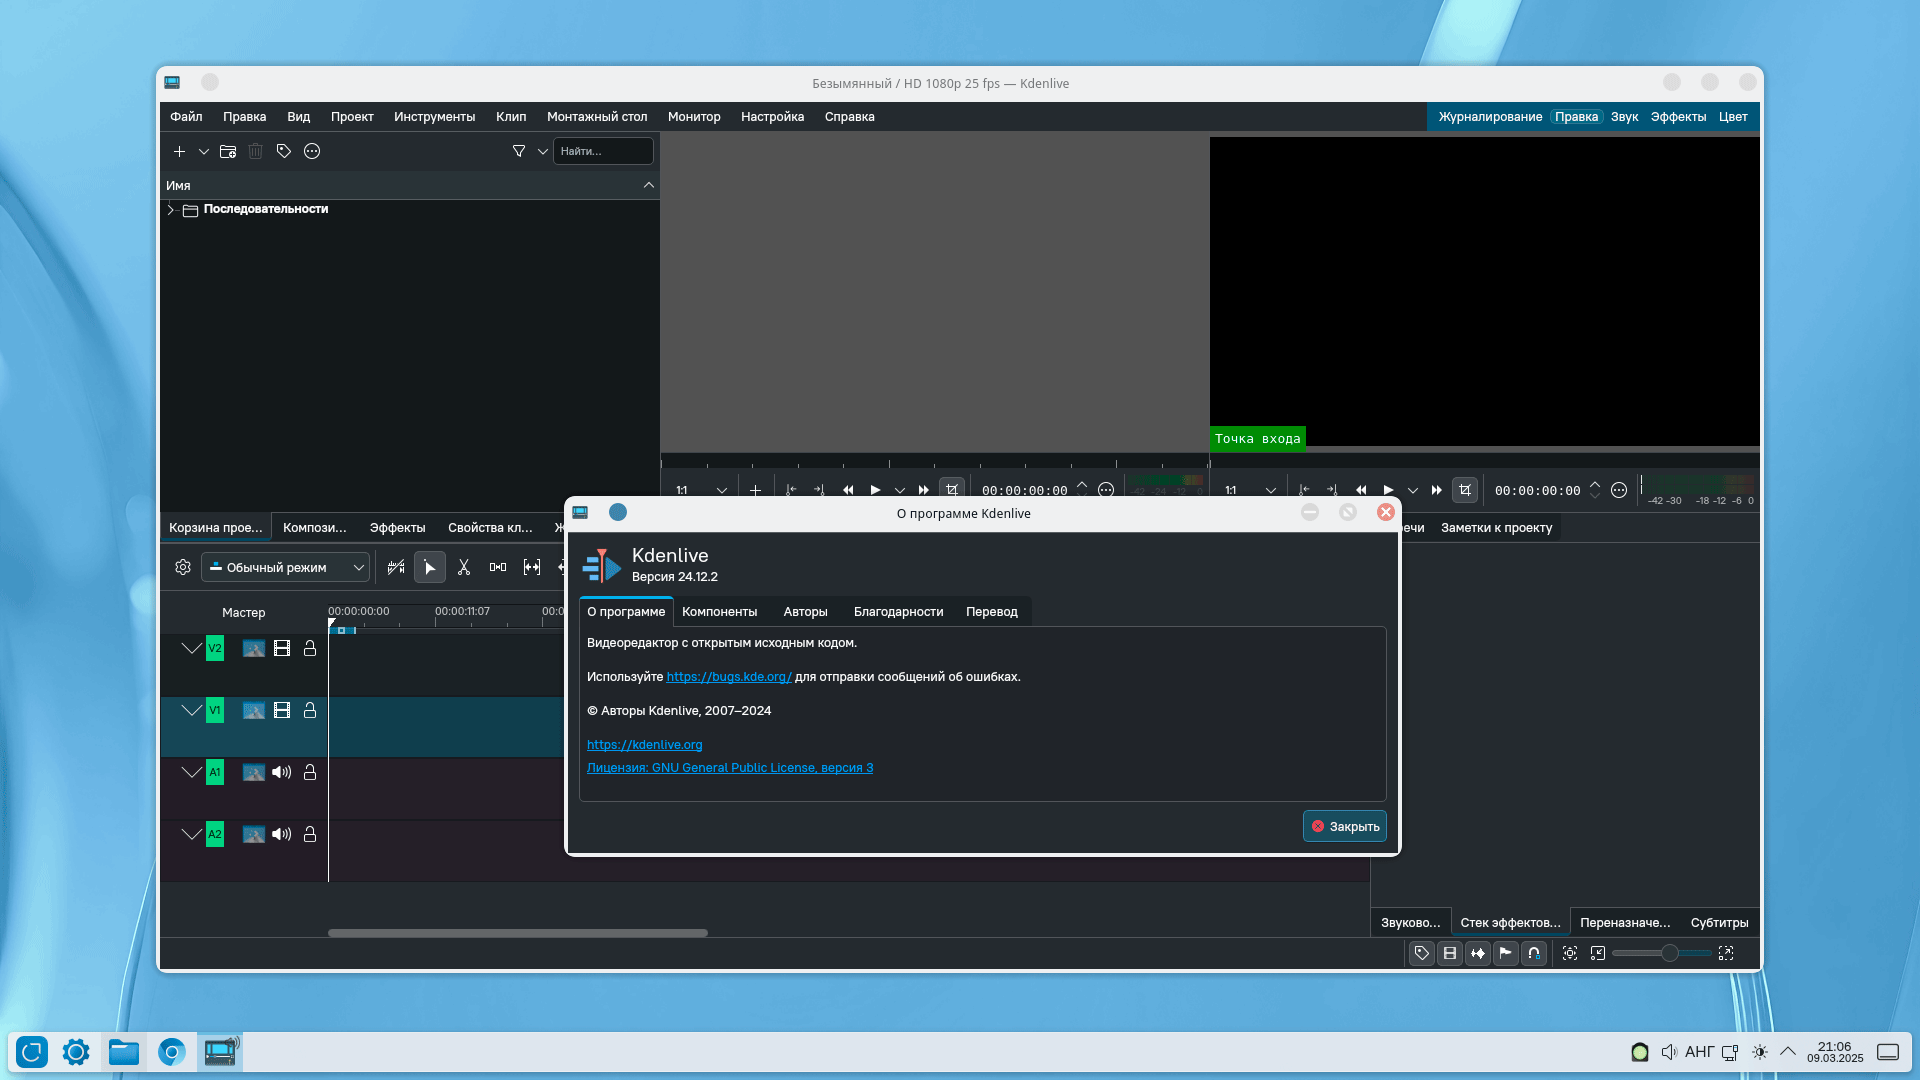Image resolution: width=1920 pixels, height=1080 pixels.
Task: Mute audio track A1
Action: pos(282,772)
